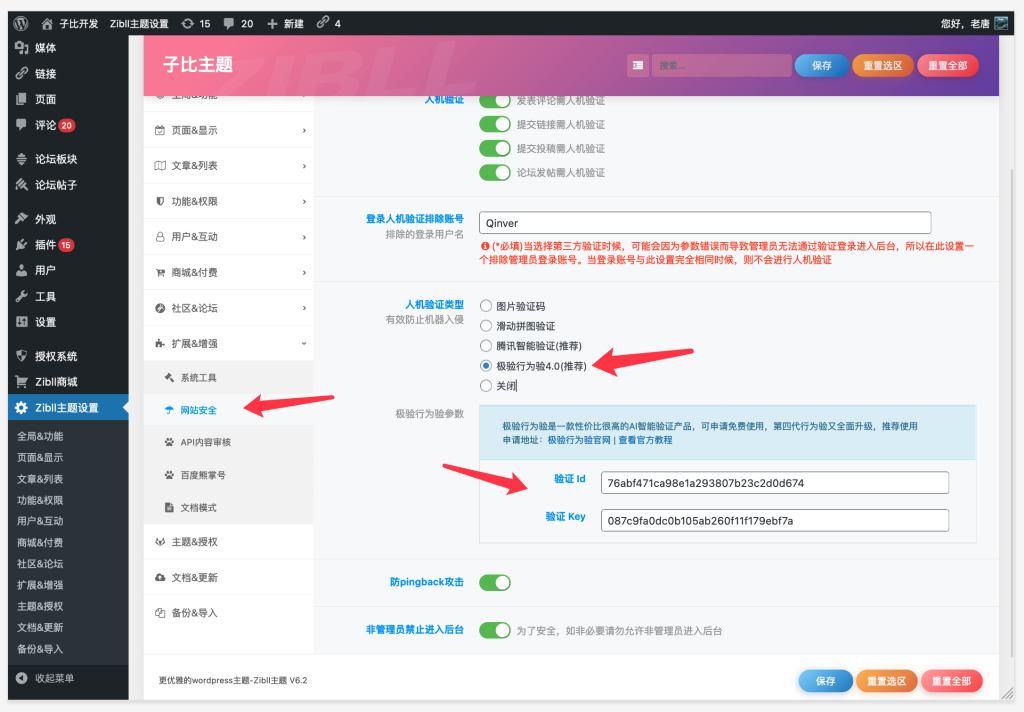Open the 文档模式 settings tab
The width and height of the screenshot is (1024, 712).
pos(229,508)
